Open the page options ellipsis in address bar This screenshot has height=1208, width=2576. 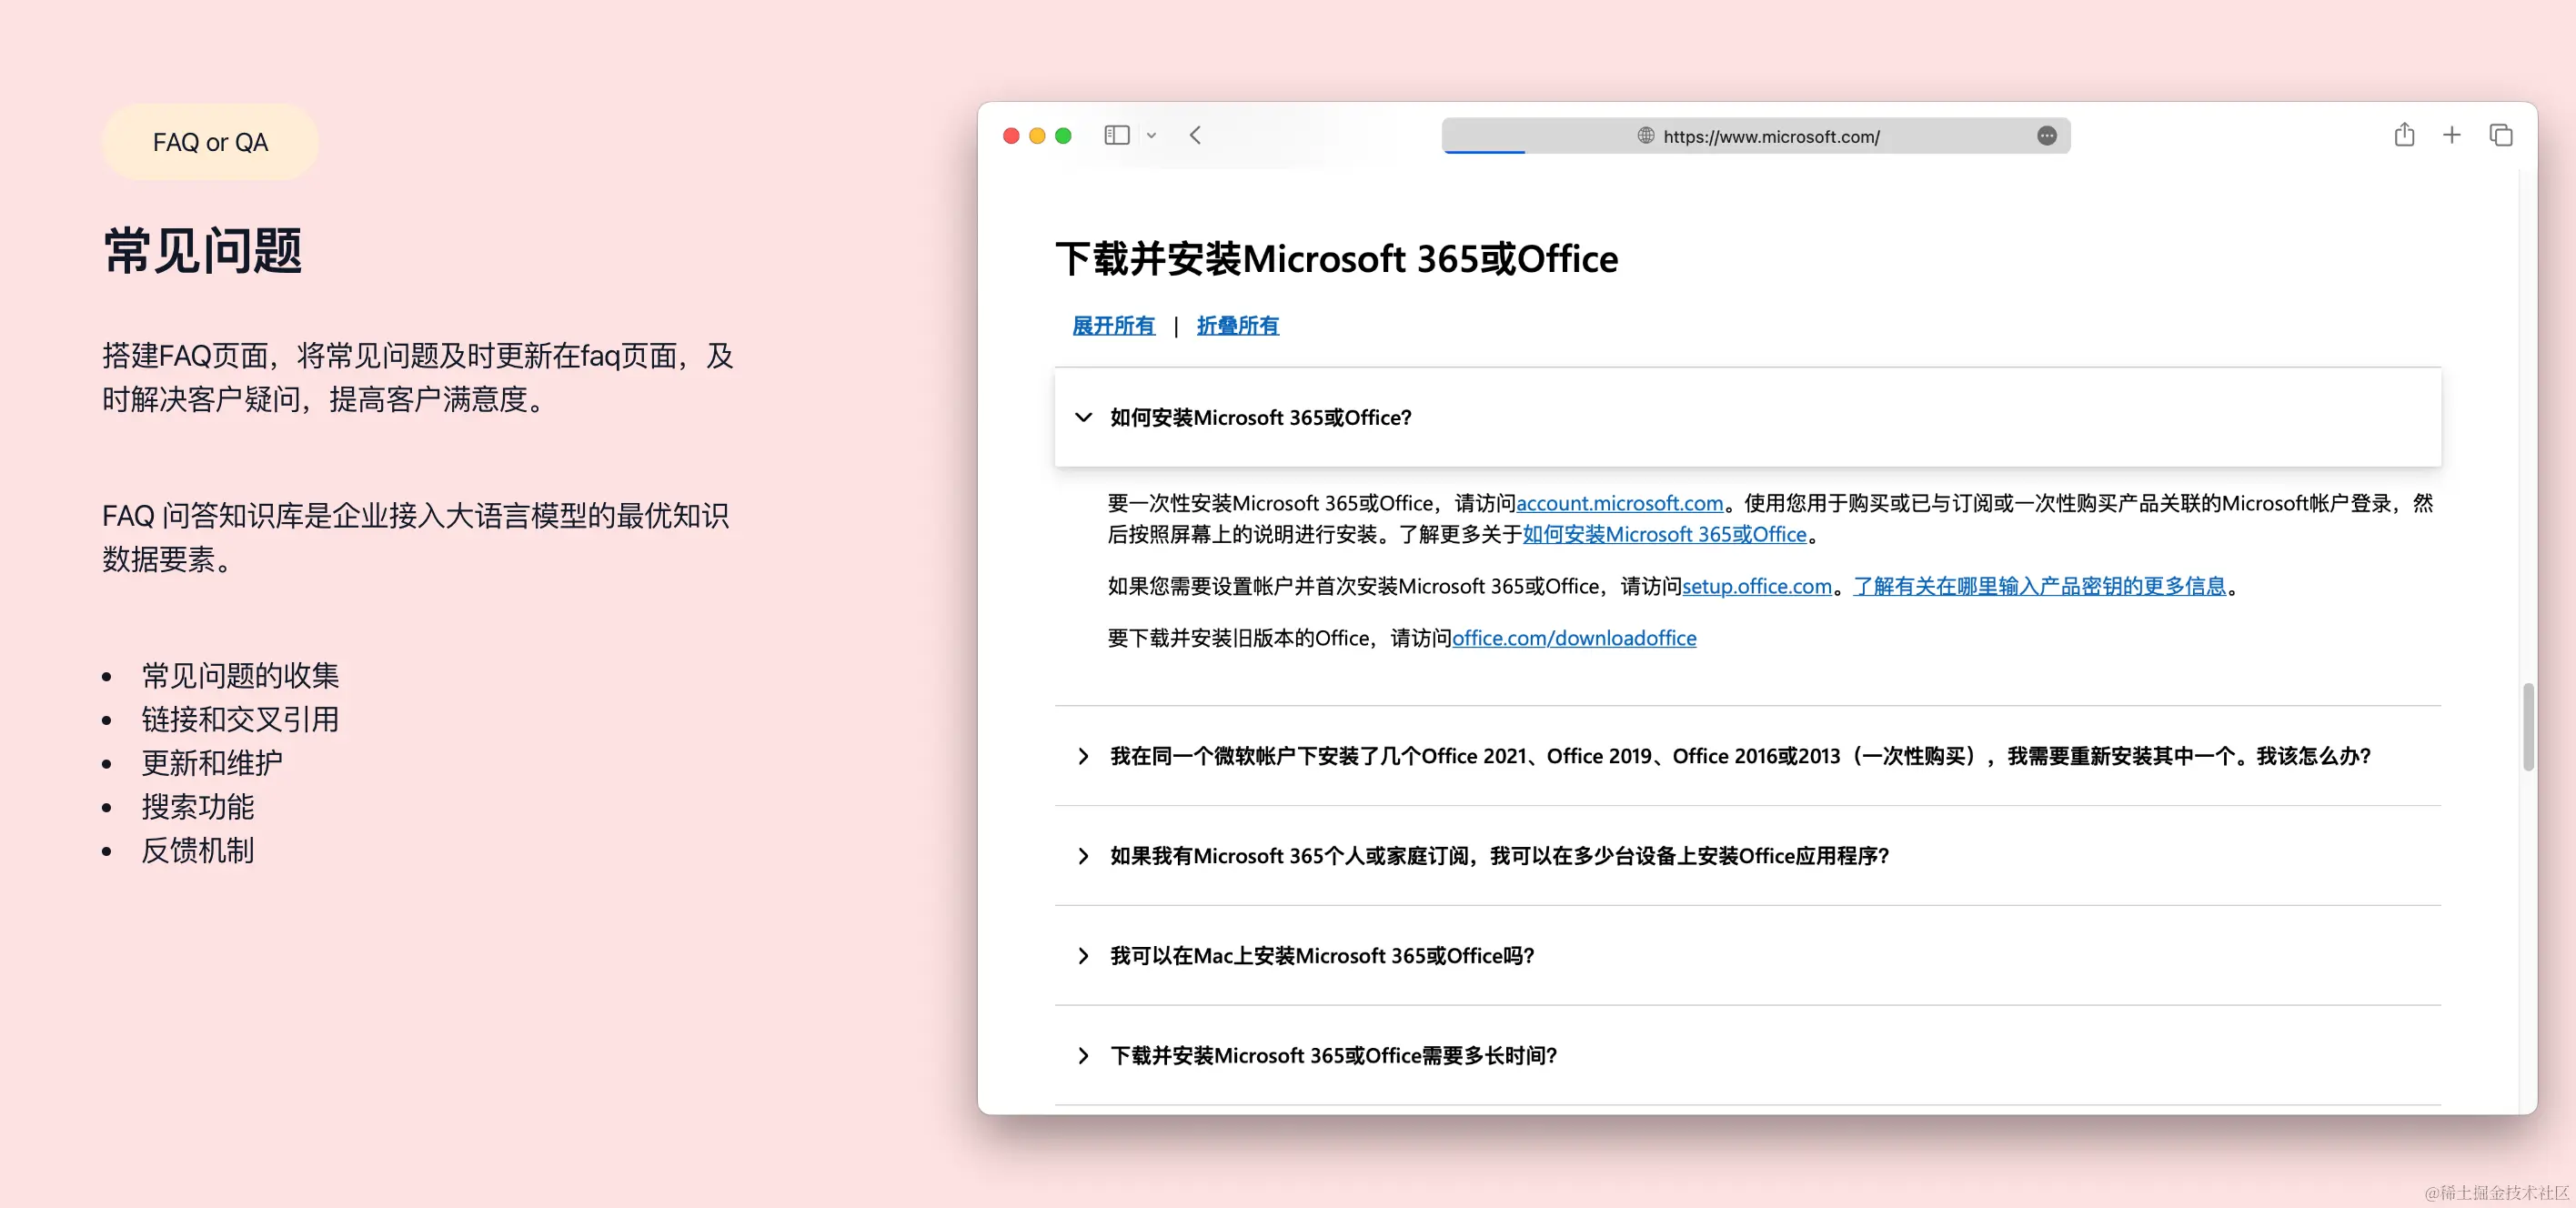pos(2046,136)
